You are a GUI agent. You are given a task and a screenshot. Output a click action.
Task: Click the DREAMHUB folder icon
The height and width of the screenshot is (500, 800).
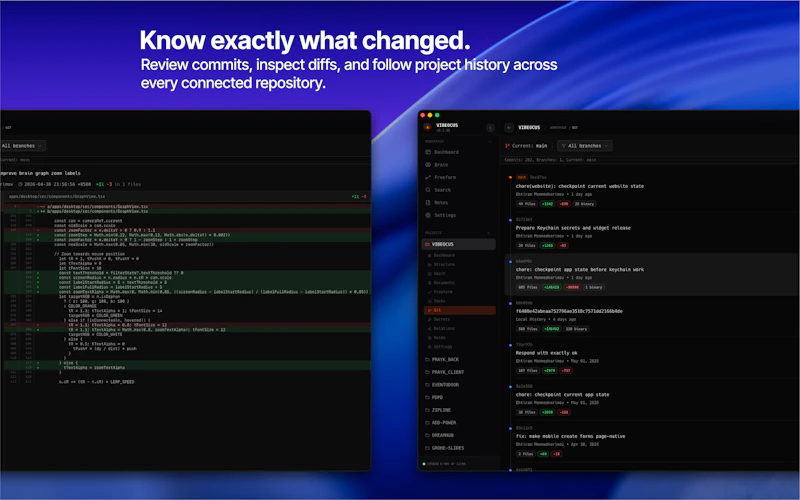428,435
